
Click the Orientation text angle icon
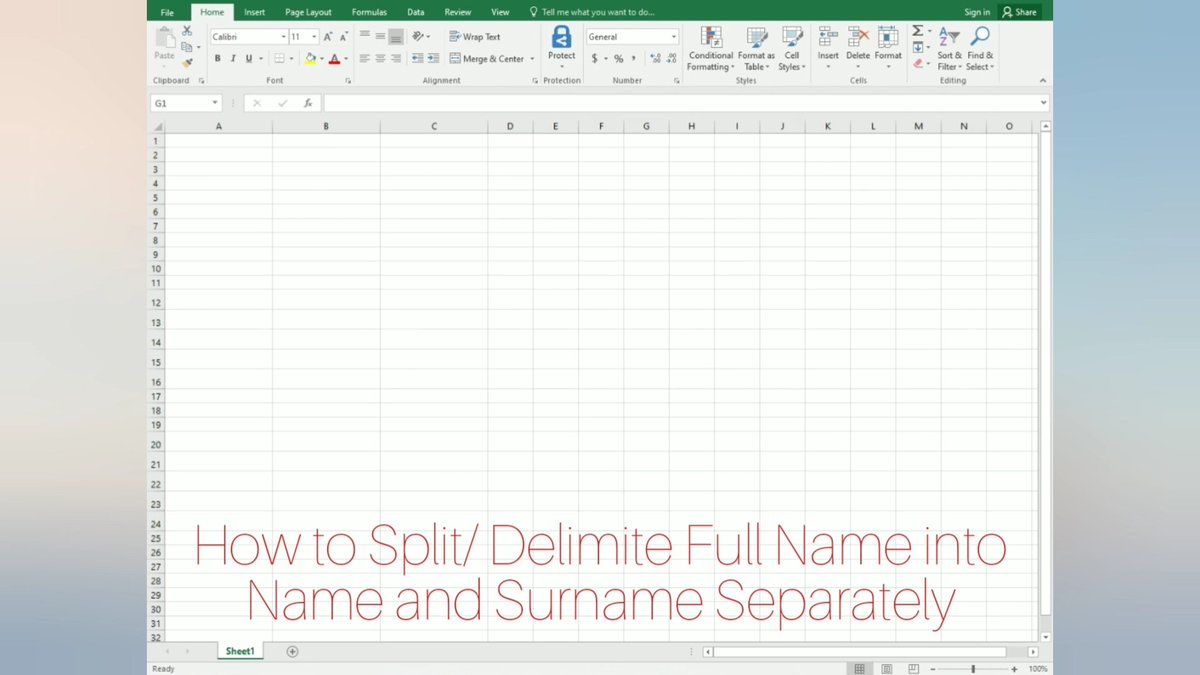pyautogui.click(x=420, y=36)
